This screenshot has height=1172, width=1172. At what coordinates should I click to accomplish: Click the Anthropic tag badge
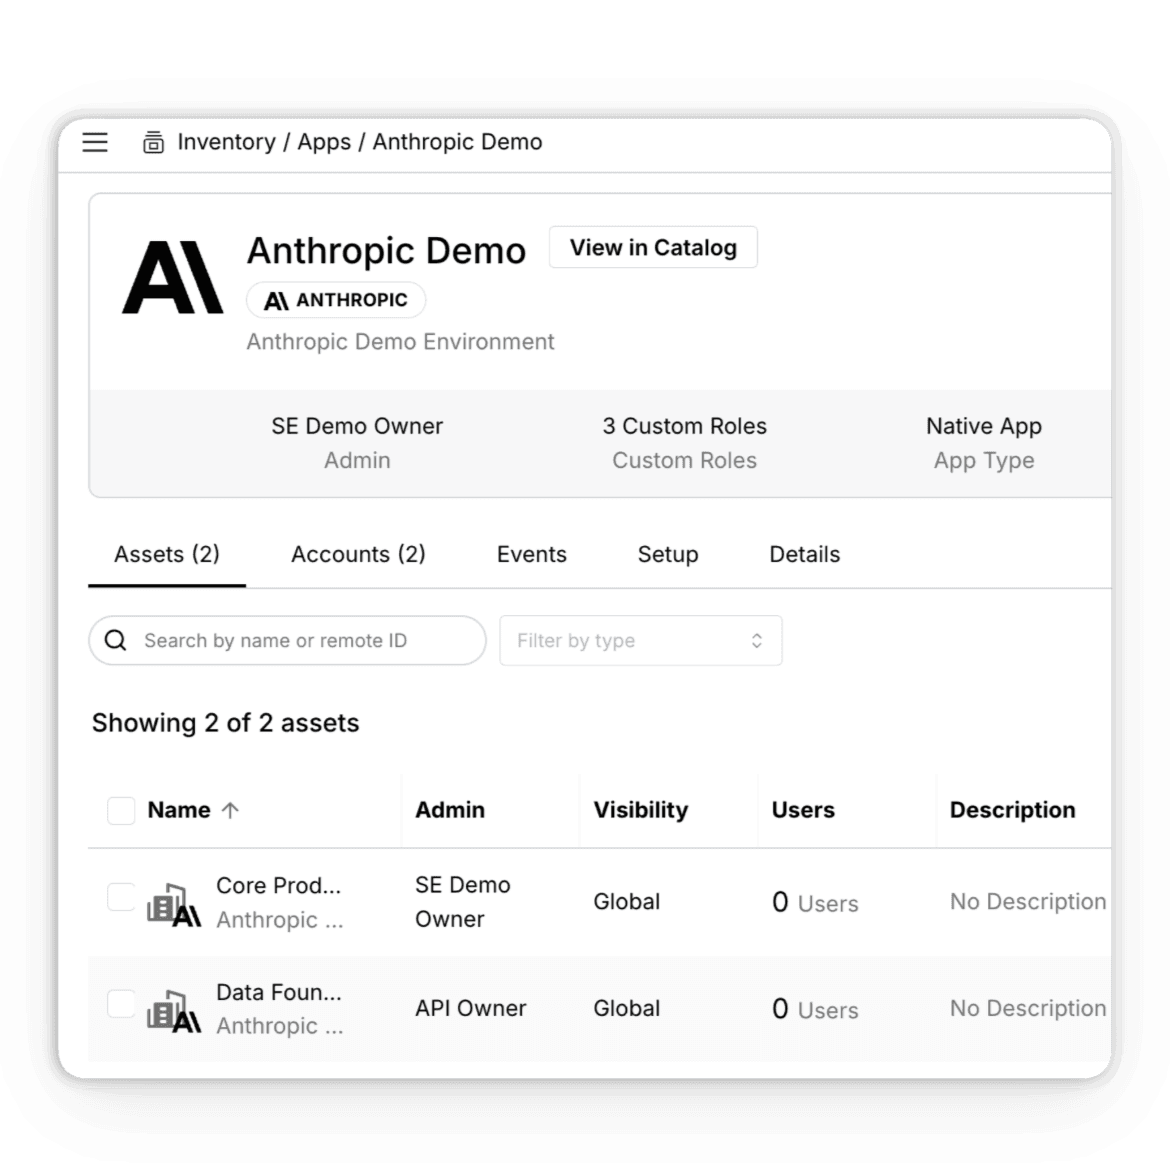click(x=336, y=300)
